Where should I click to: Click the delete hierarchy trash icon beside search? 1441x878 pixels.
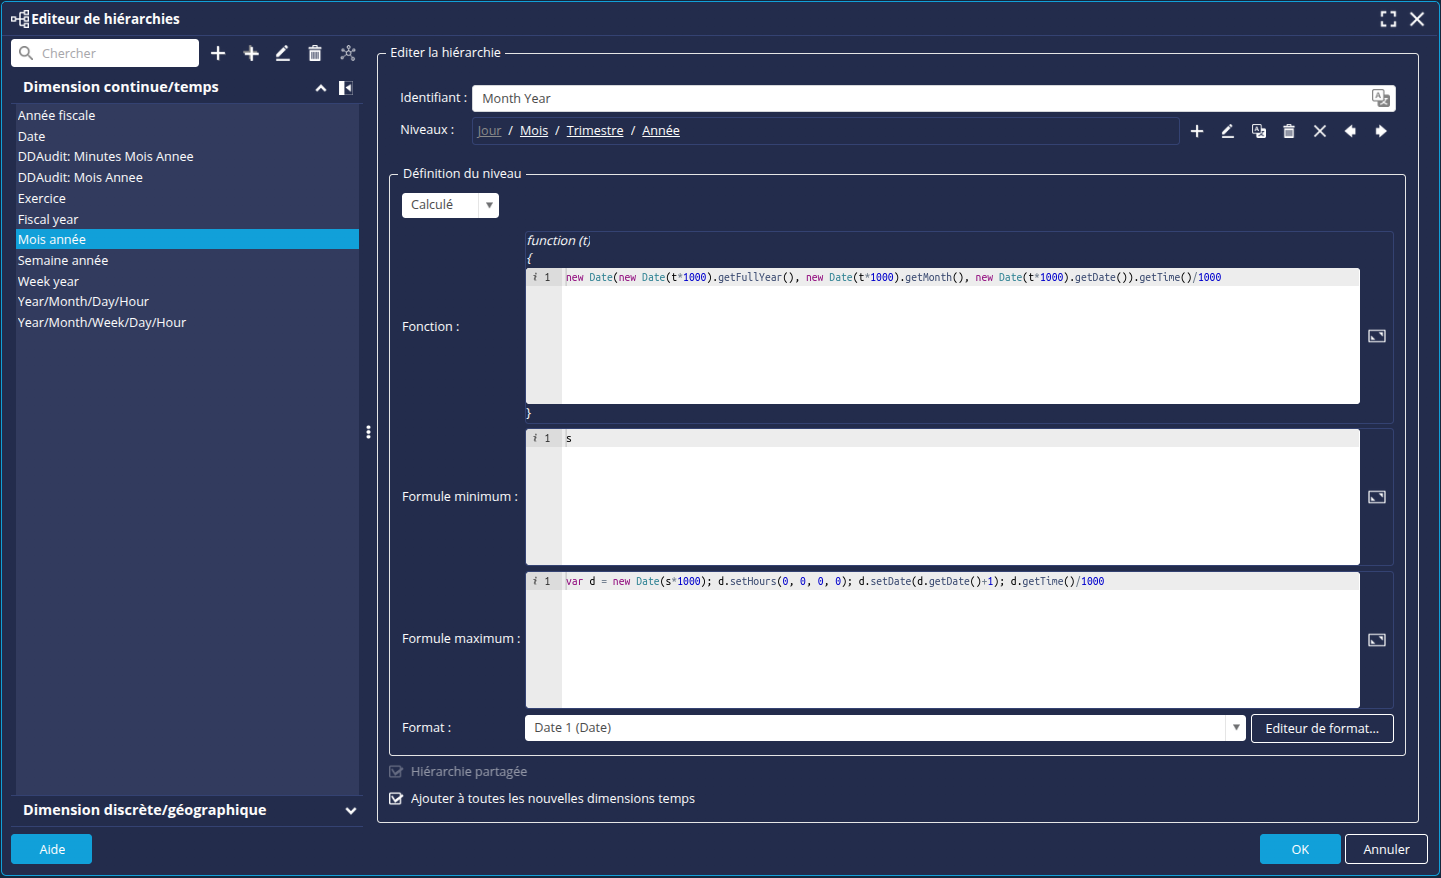click(x=315, y=54)
